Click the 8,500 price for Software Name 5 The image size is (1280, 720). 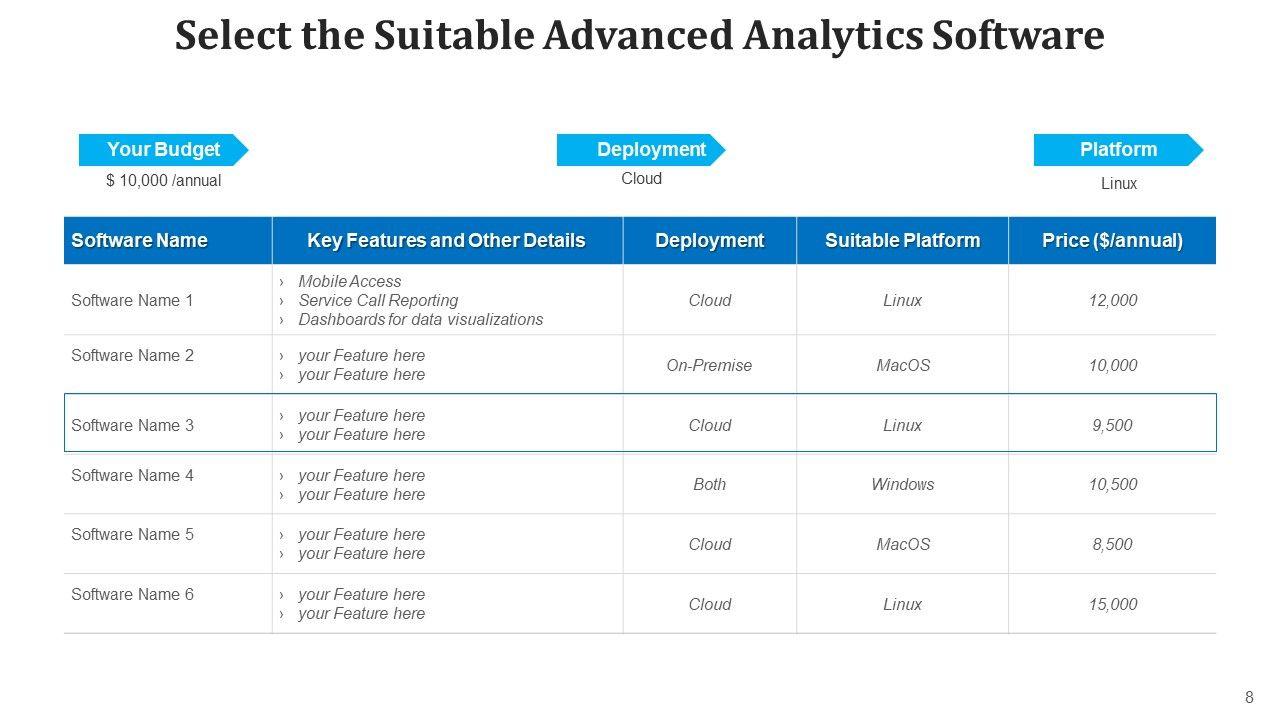(1112, 544)
